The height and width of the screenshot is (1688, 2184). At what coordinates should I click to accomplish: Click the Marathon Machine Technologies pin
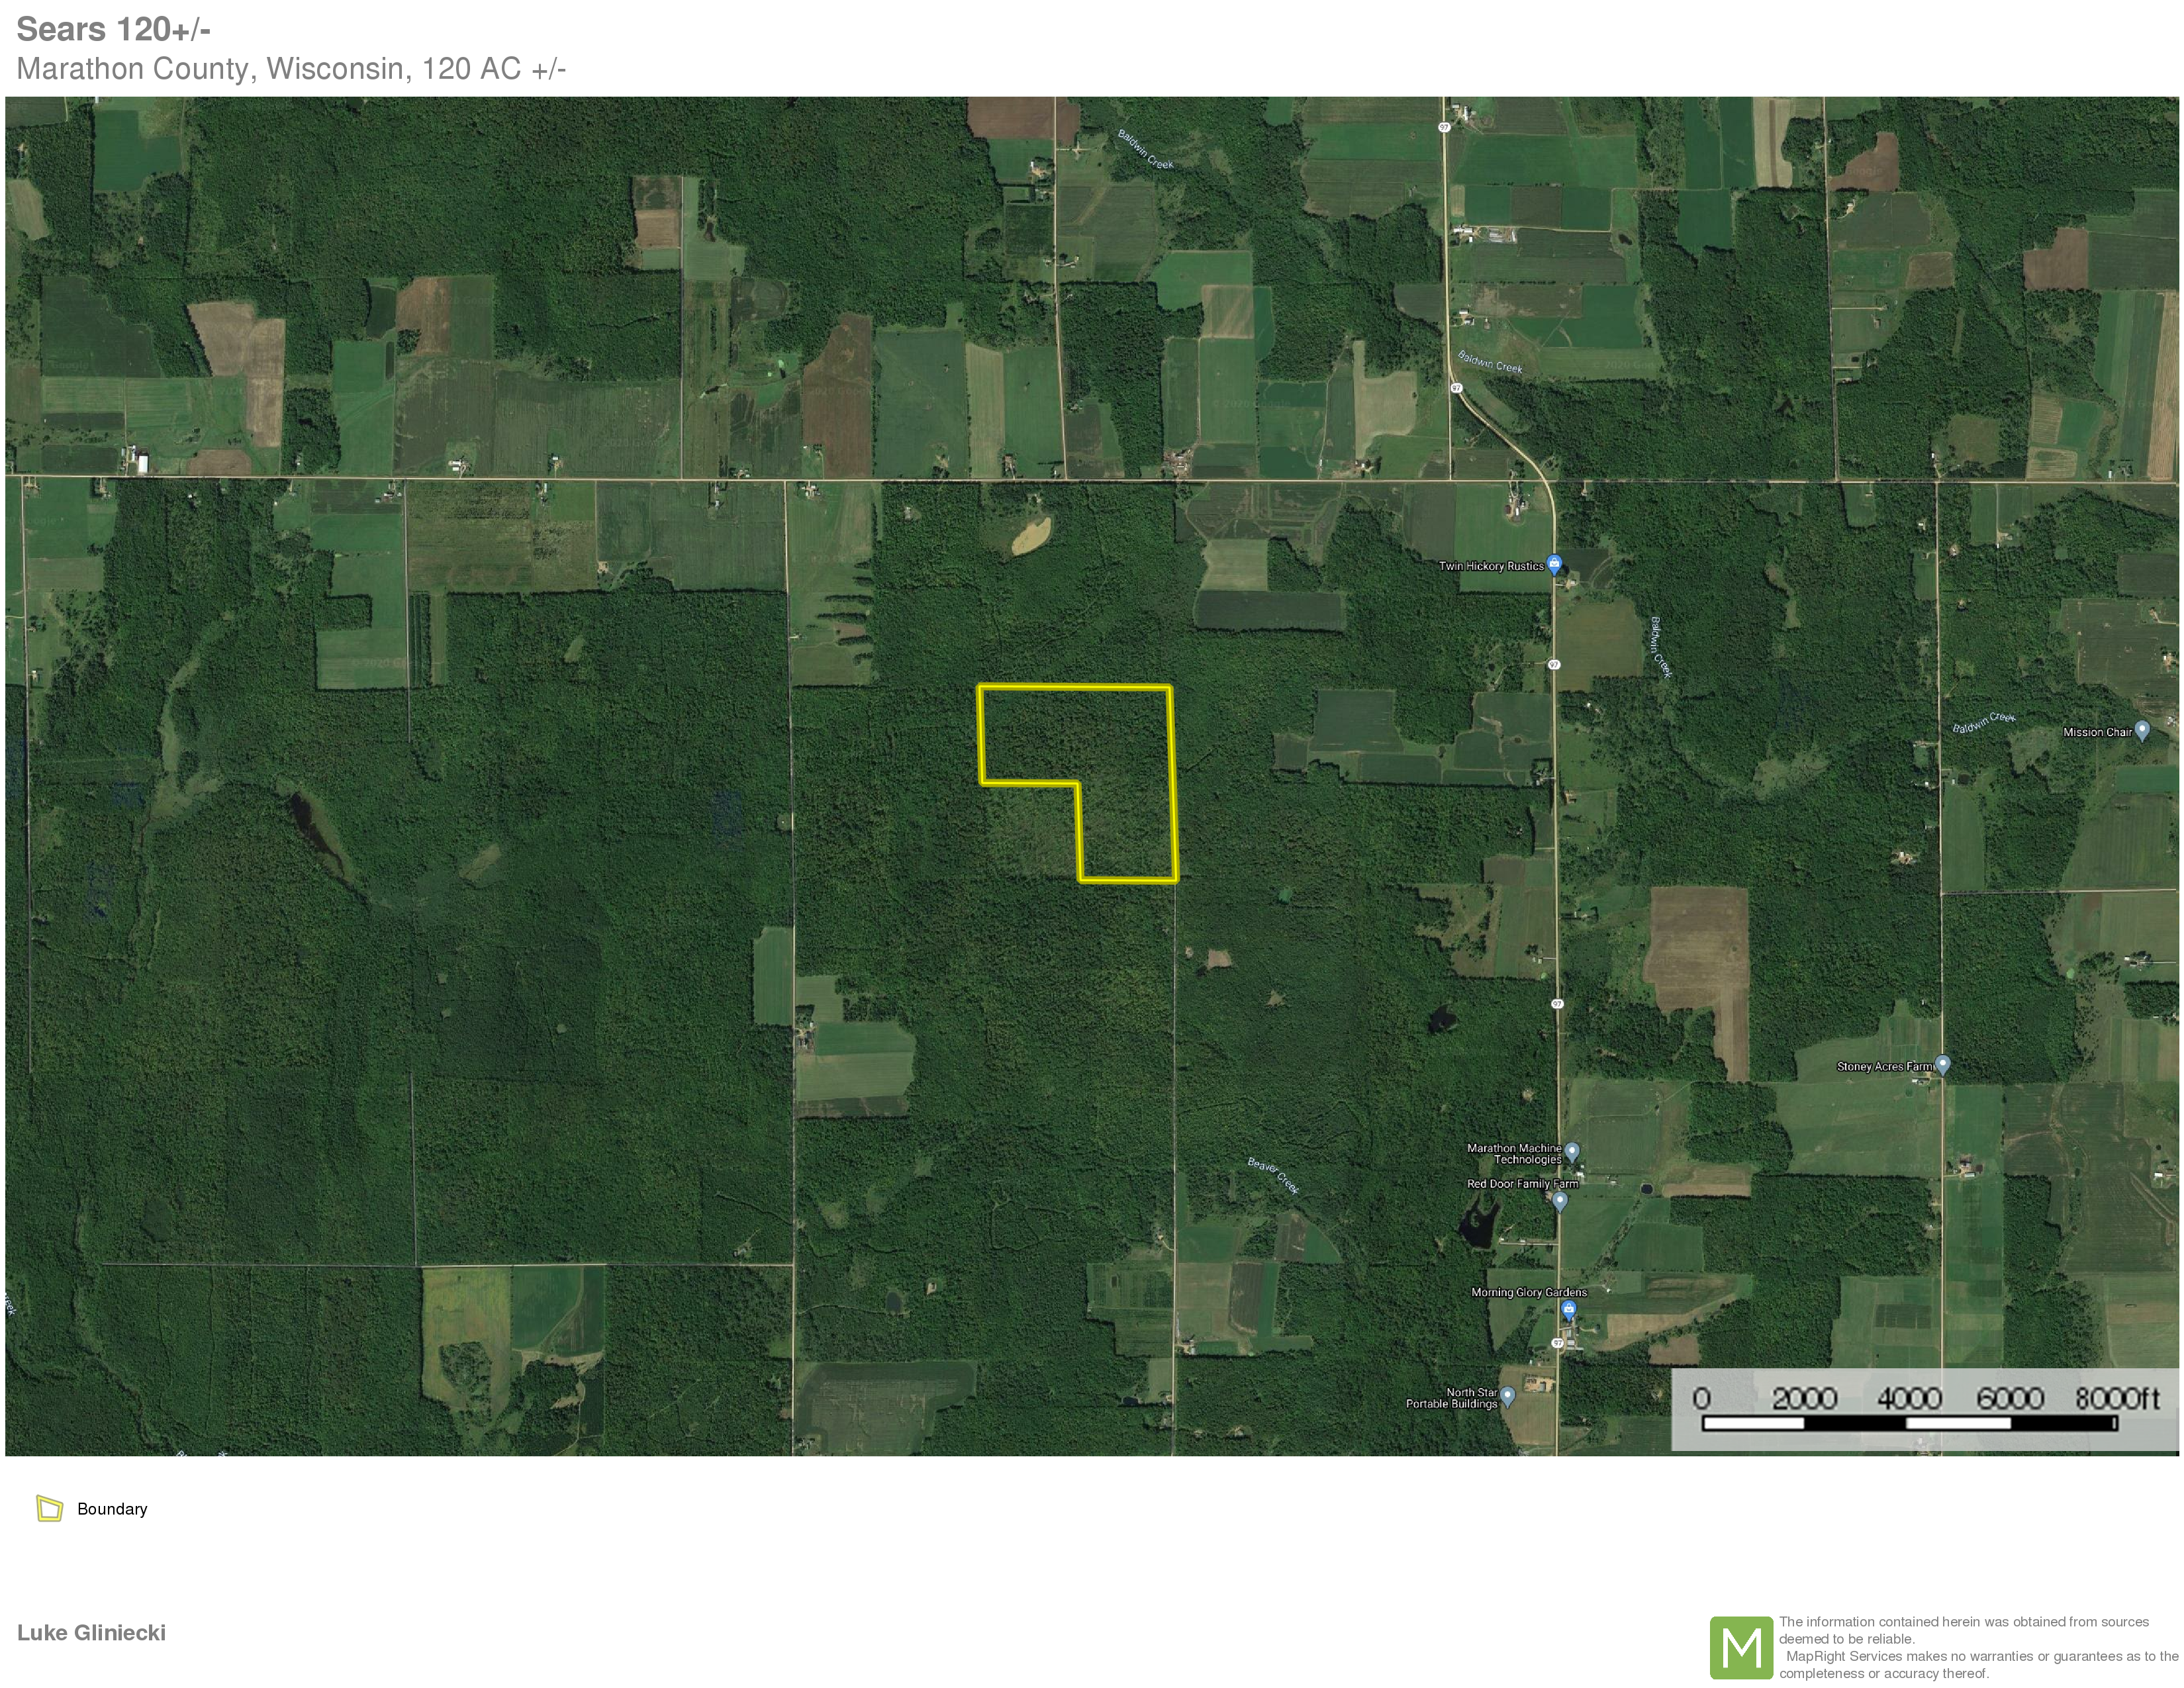point(1572,1151)
